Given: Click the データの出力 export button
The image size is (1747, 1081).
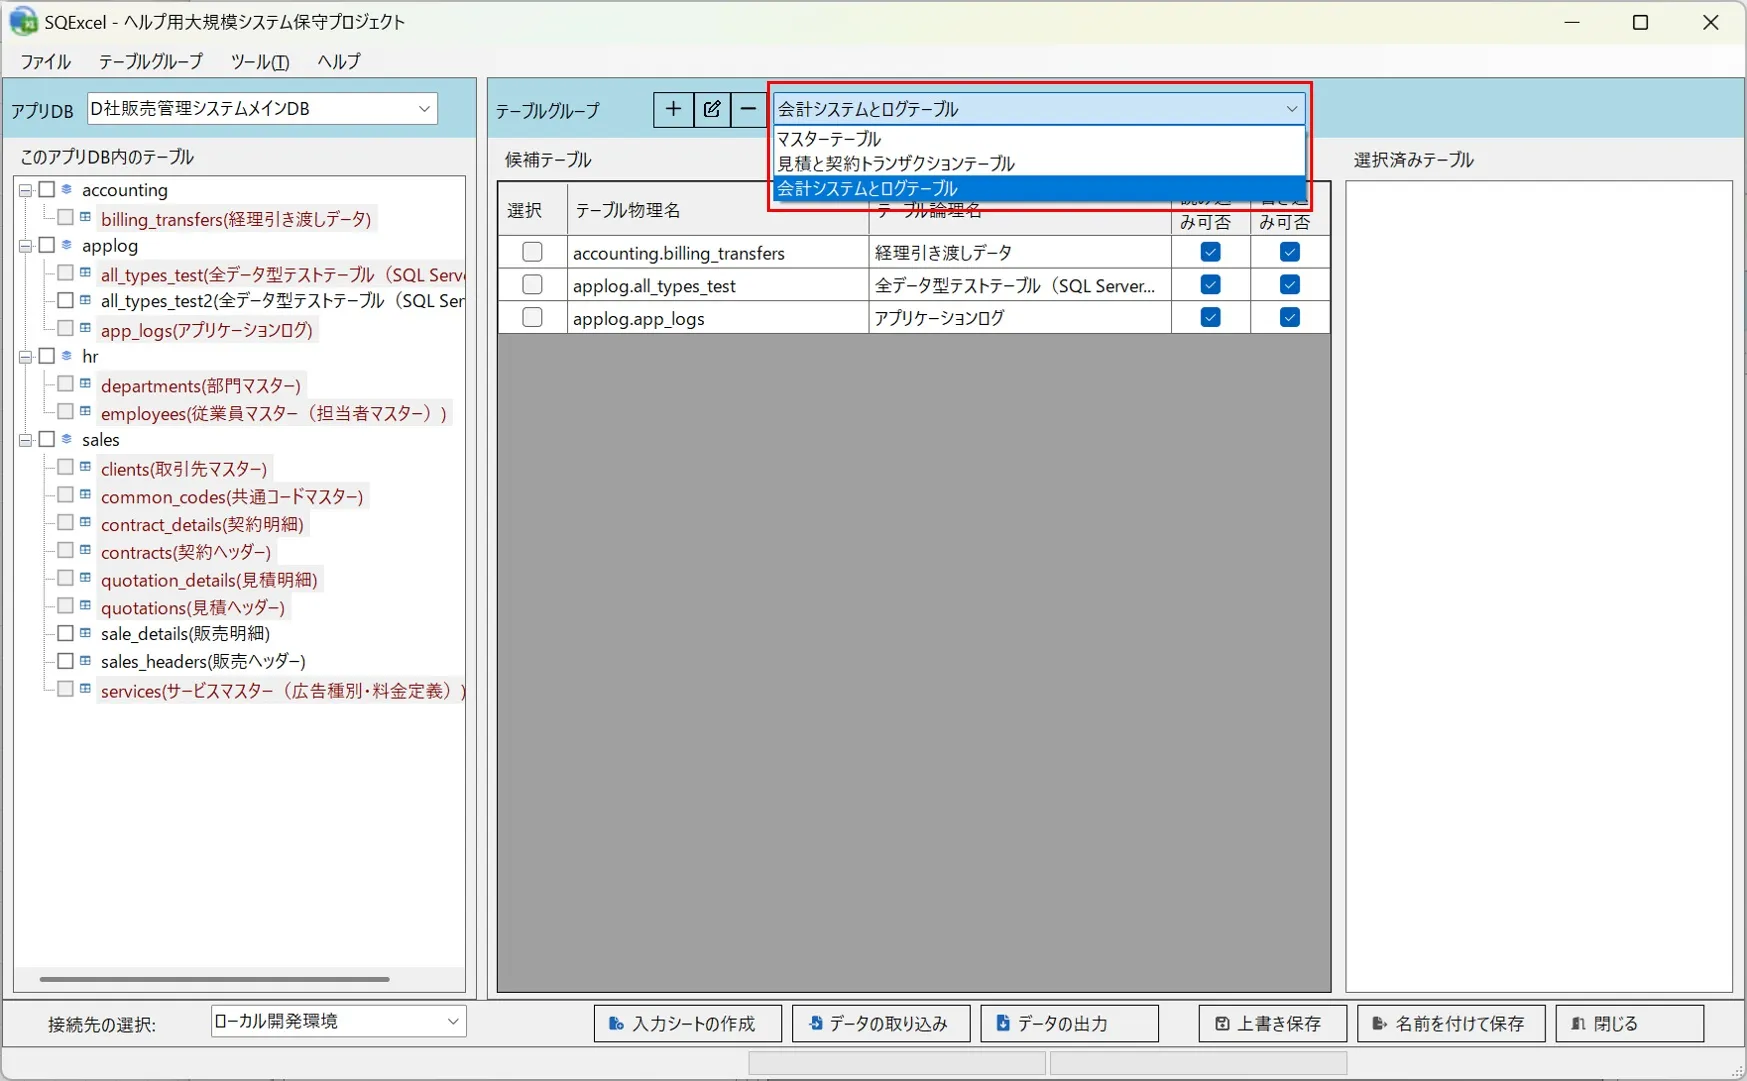Looking at the screenshot, I should pyautogui.click(x=1070, y=1023).
